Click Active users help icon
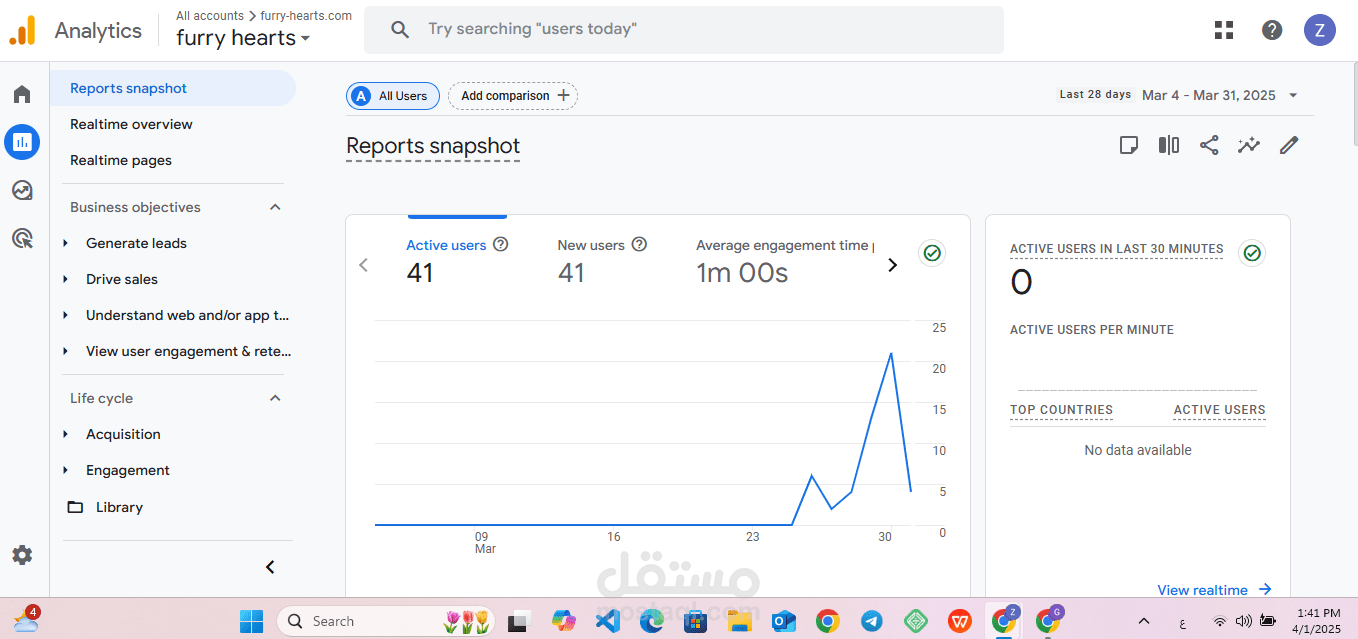This screenshot has height=639, width=1358. pos(501,244)
